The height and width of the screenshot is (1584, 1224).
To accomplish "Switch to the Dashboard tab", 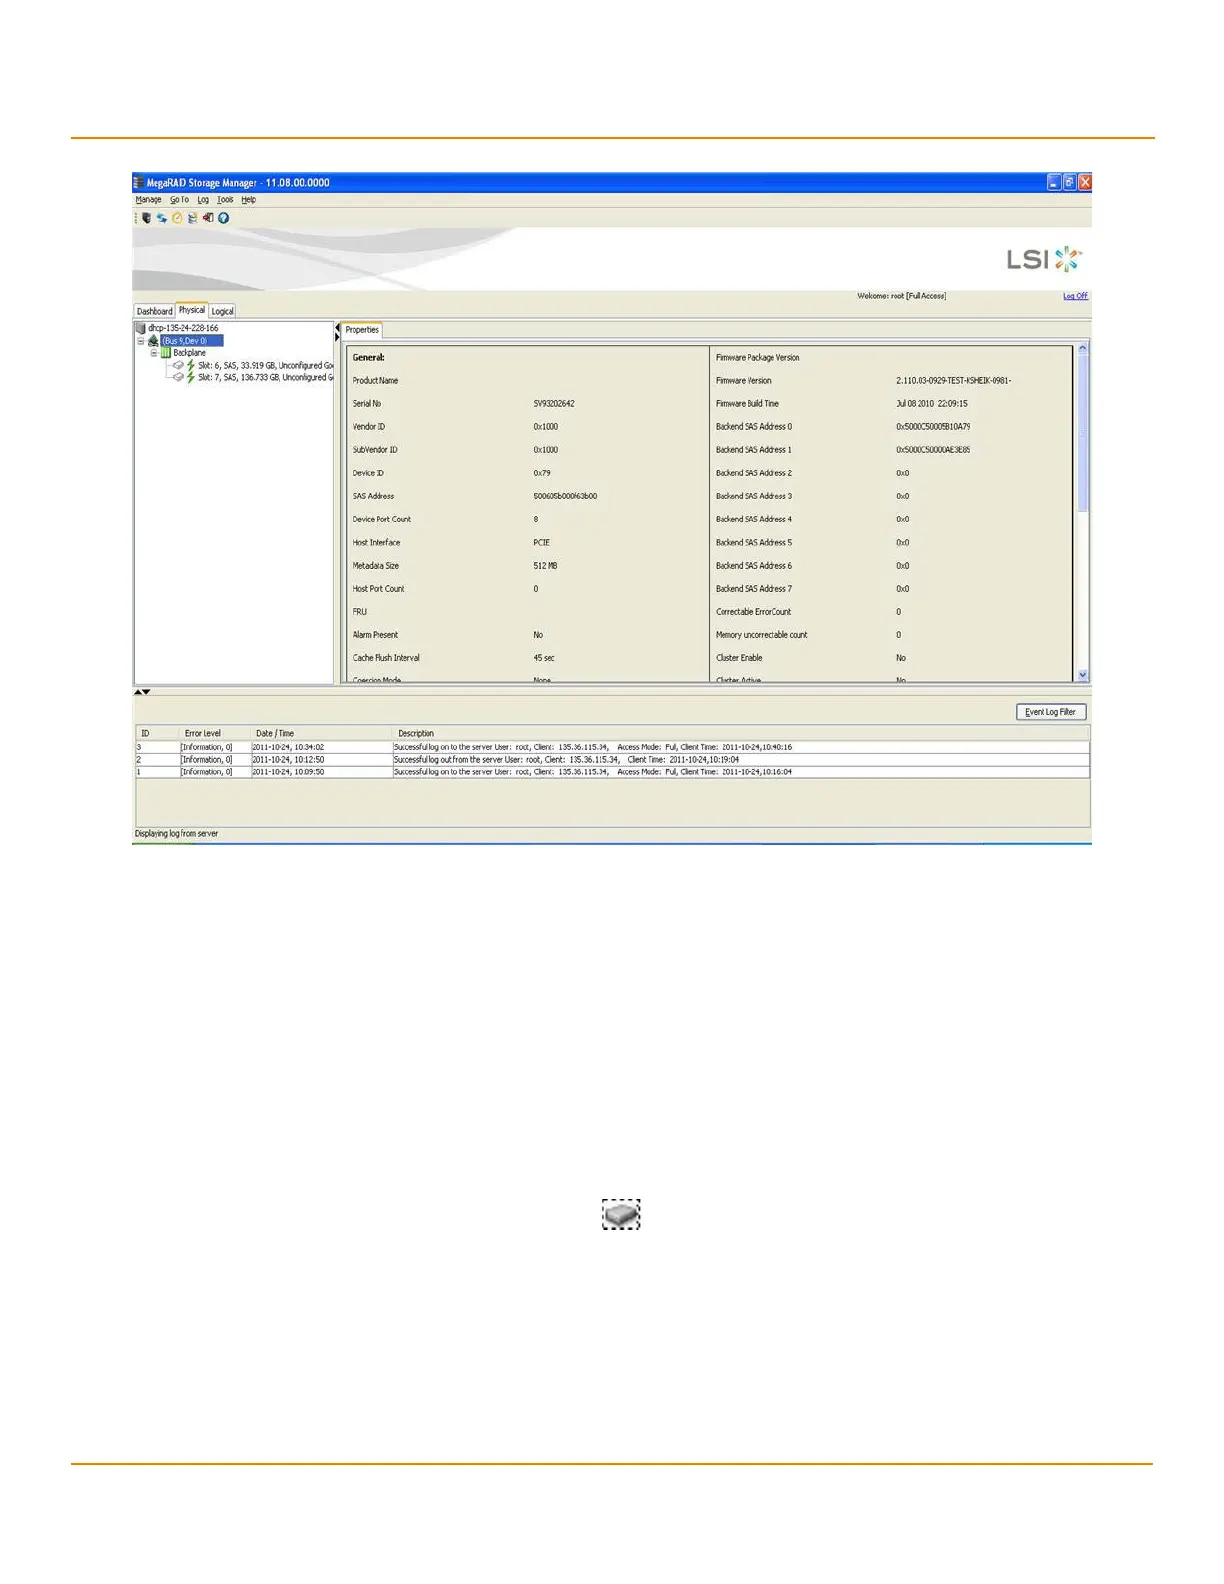I will click(x=154, y=311).
